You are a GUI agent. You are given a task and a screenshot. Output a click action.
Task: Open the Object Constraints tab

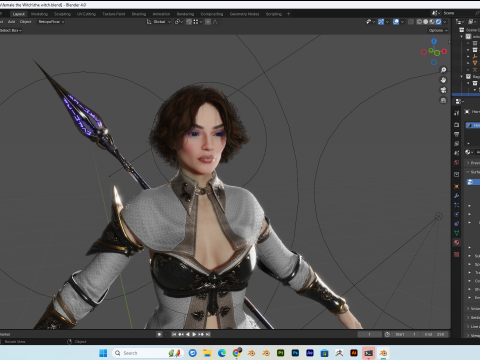tap(457, 223)
